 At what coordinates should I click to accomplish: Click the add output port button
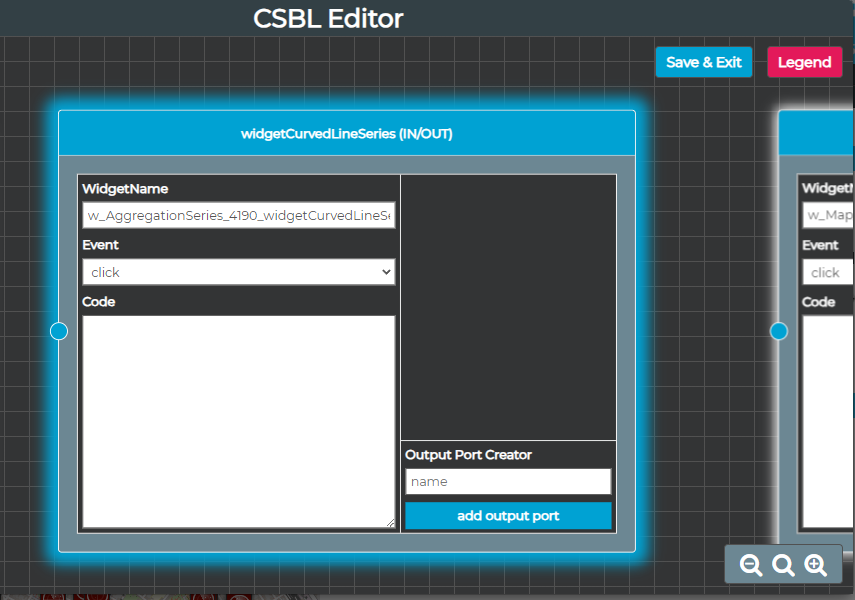pyautogui.click(x=508, y=516)
